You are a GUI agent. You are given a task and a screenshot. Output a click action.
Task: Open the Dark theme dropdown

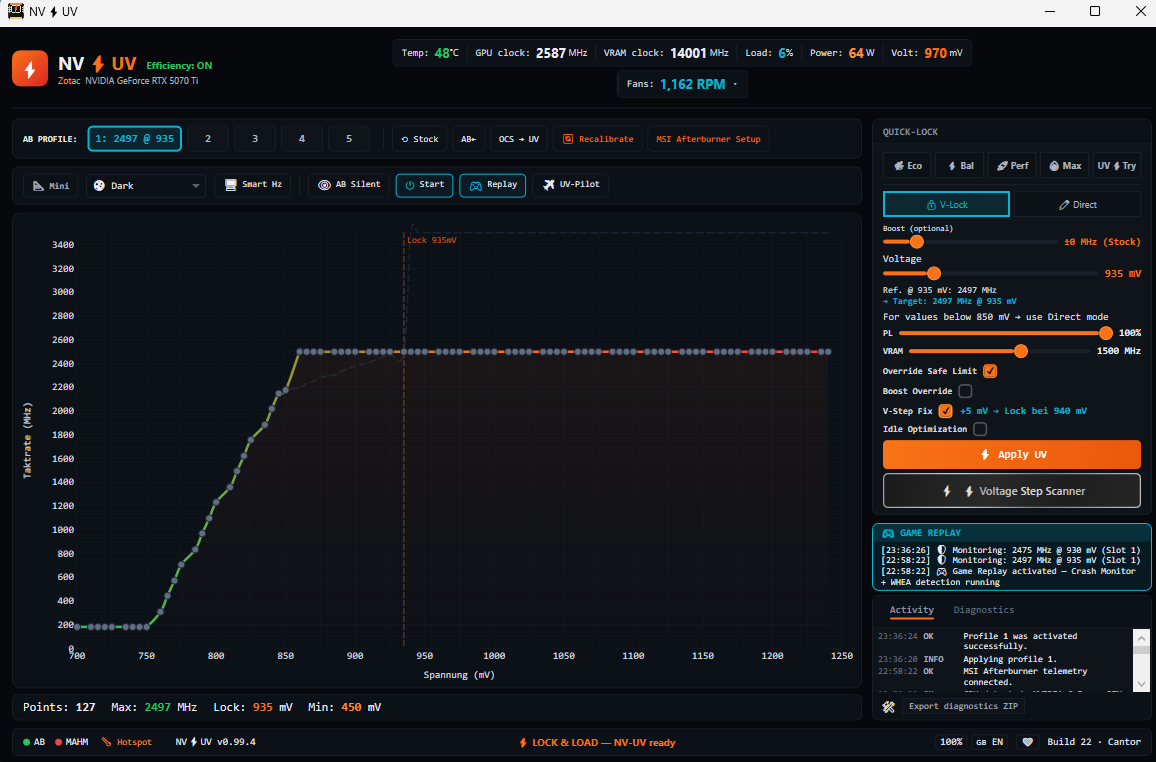146,186
